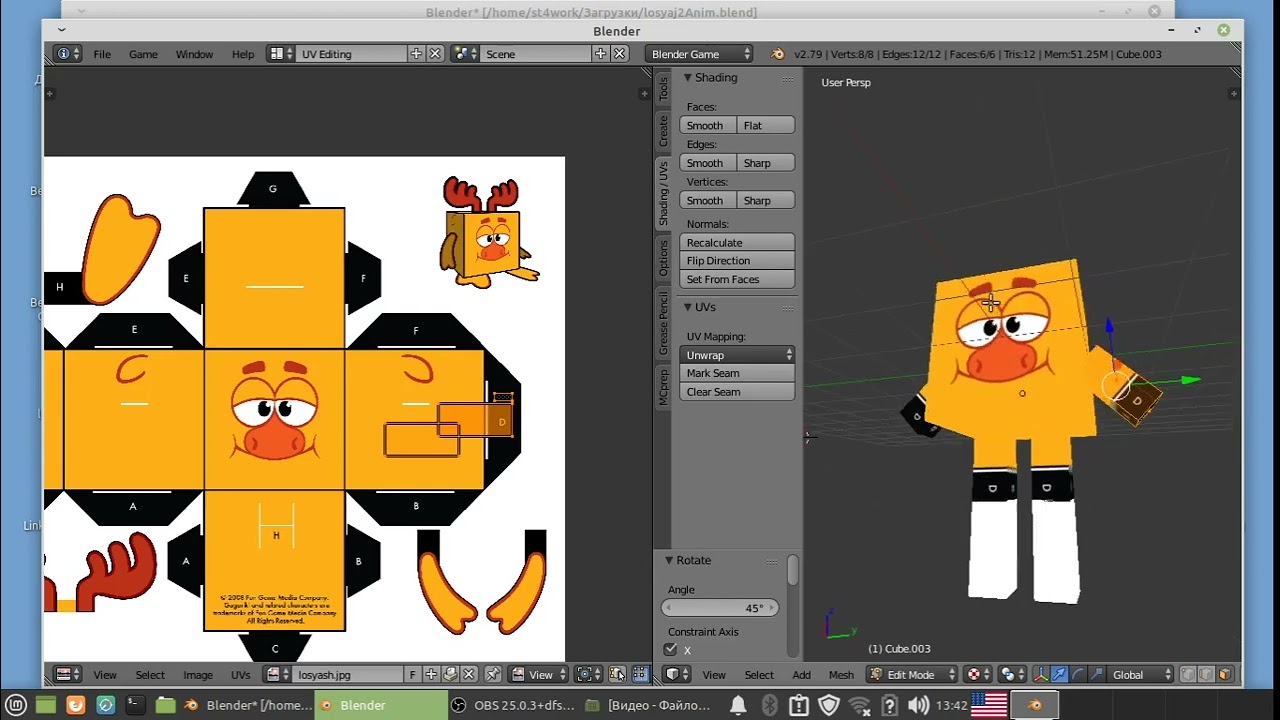The height and width of the screenshot is (720, 1280).
Task: Click the Mark Seam button
Action: pos(737,373)
